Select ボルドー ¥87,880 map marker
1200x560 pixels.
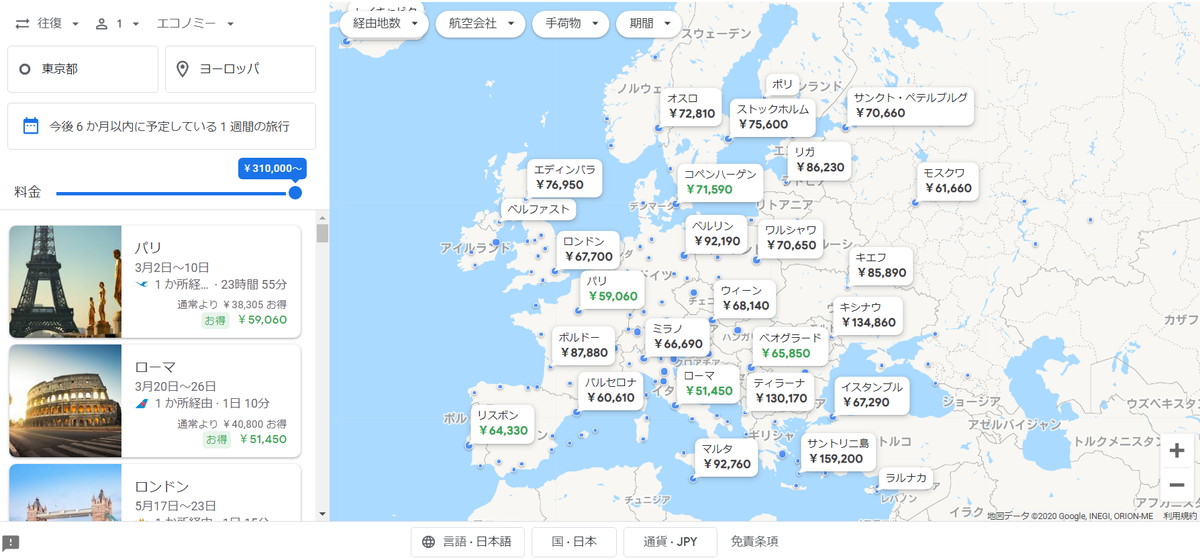583,345
